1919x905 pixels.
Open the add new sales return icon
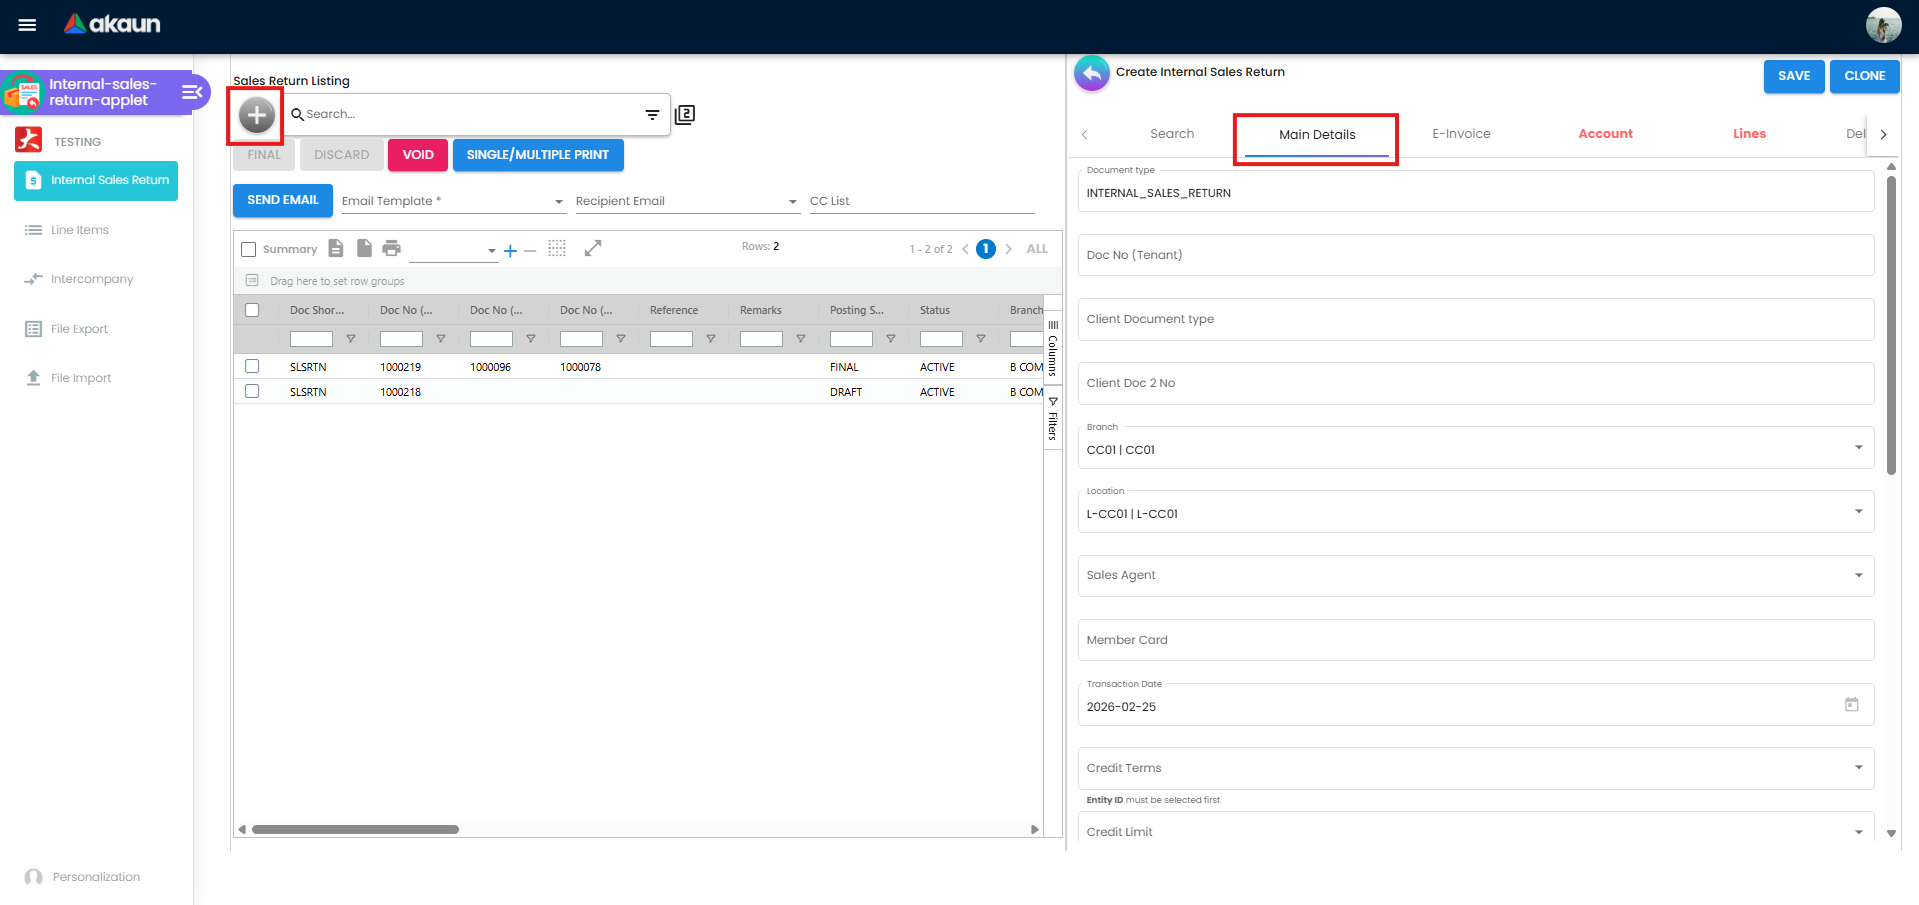point(256,115)
